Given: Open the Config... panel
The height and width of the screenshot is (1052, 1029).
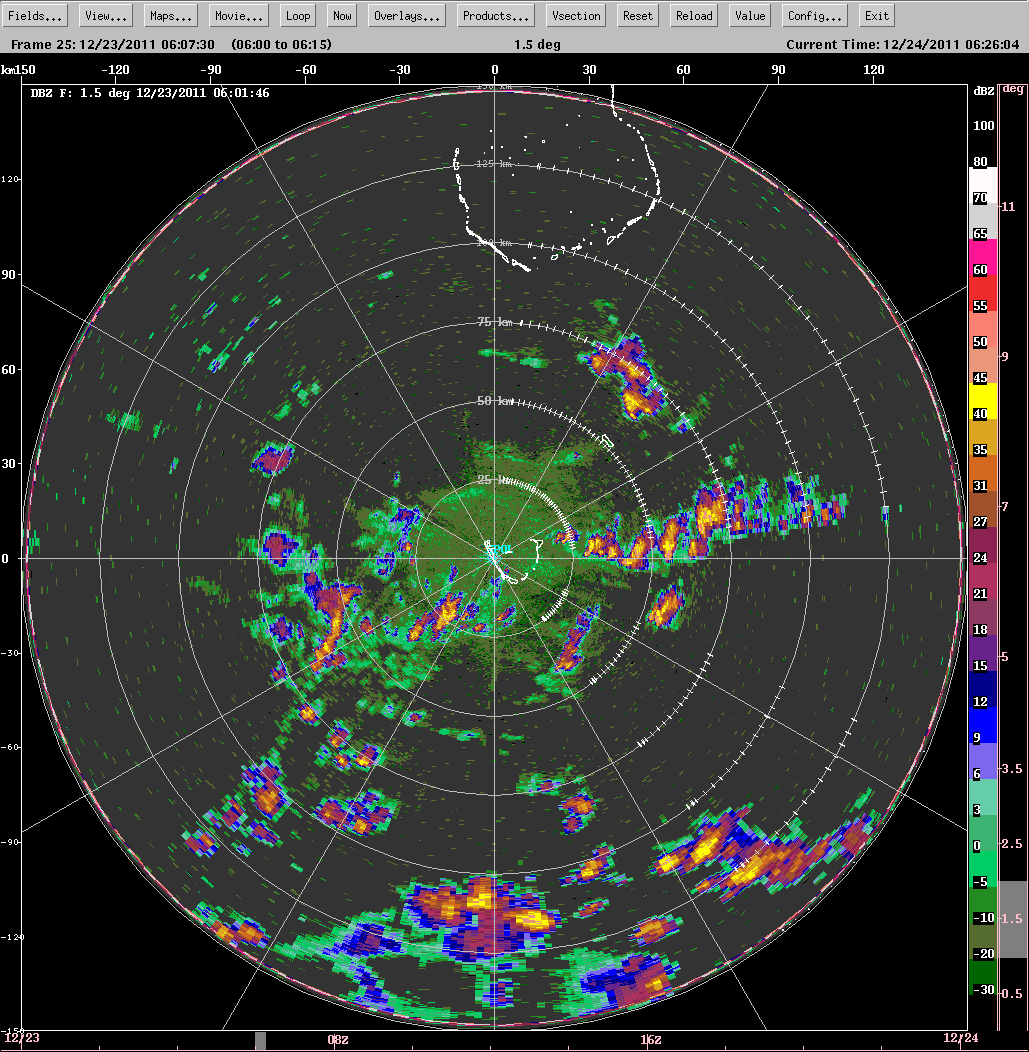Looking at the screenshot, I should click(815, 16).
